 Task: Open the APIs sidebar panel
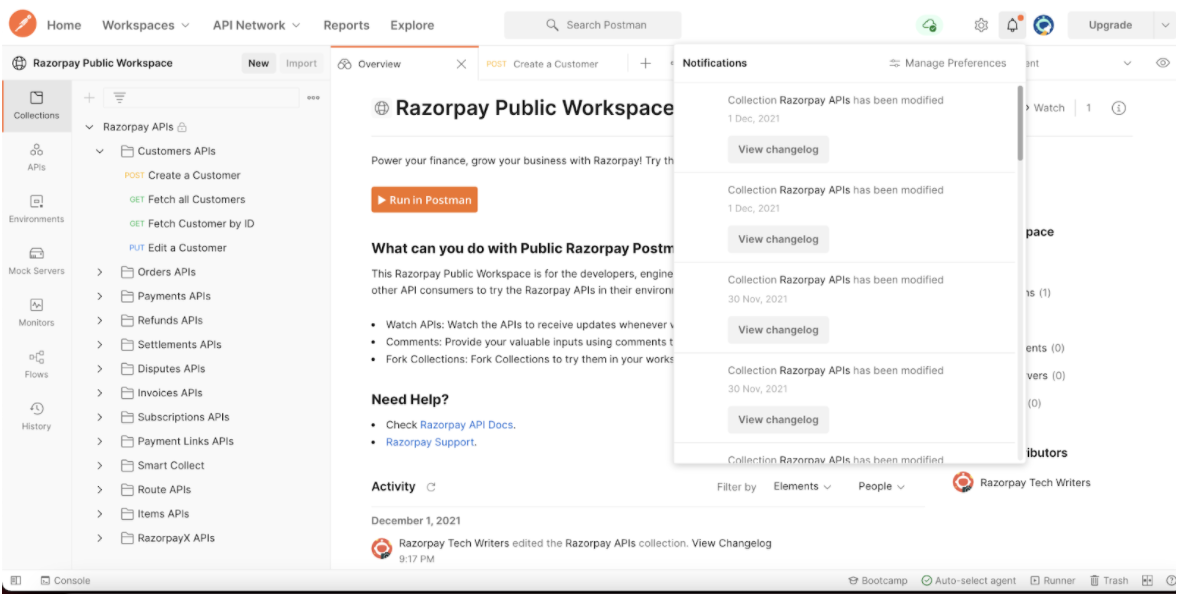point(36,157)
